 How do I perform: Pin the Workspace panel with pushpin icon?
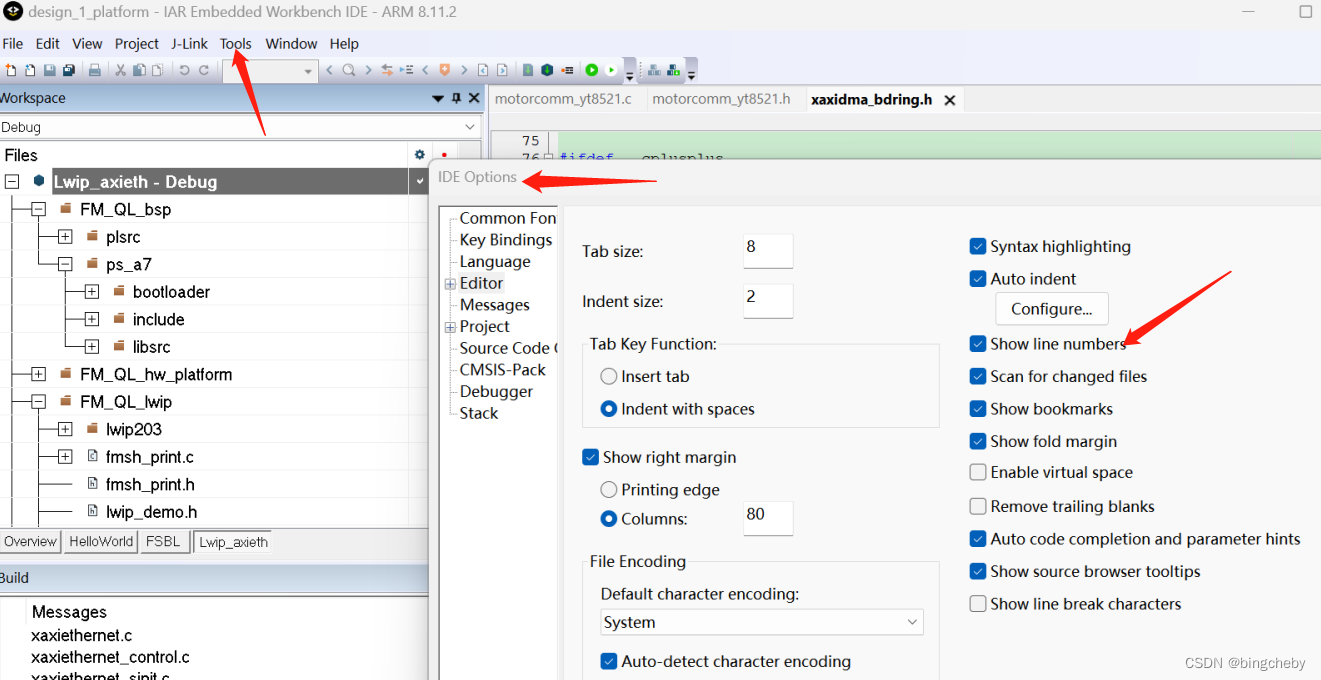pos(456,98)
